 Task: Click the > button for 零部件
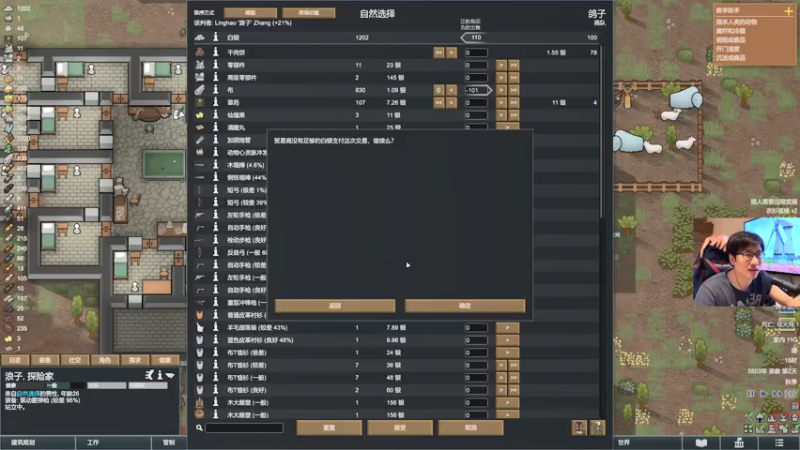[x=501, y=65]
